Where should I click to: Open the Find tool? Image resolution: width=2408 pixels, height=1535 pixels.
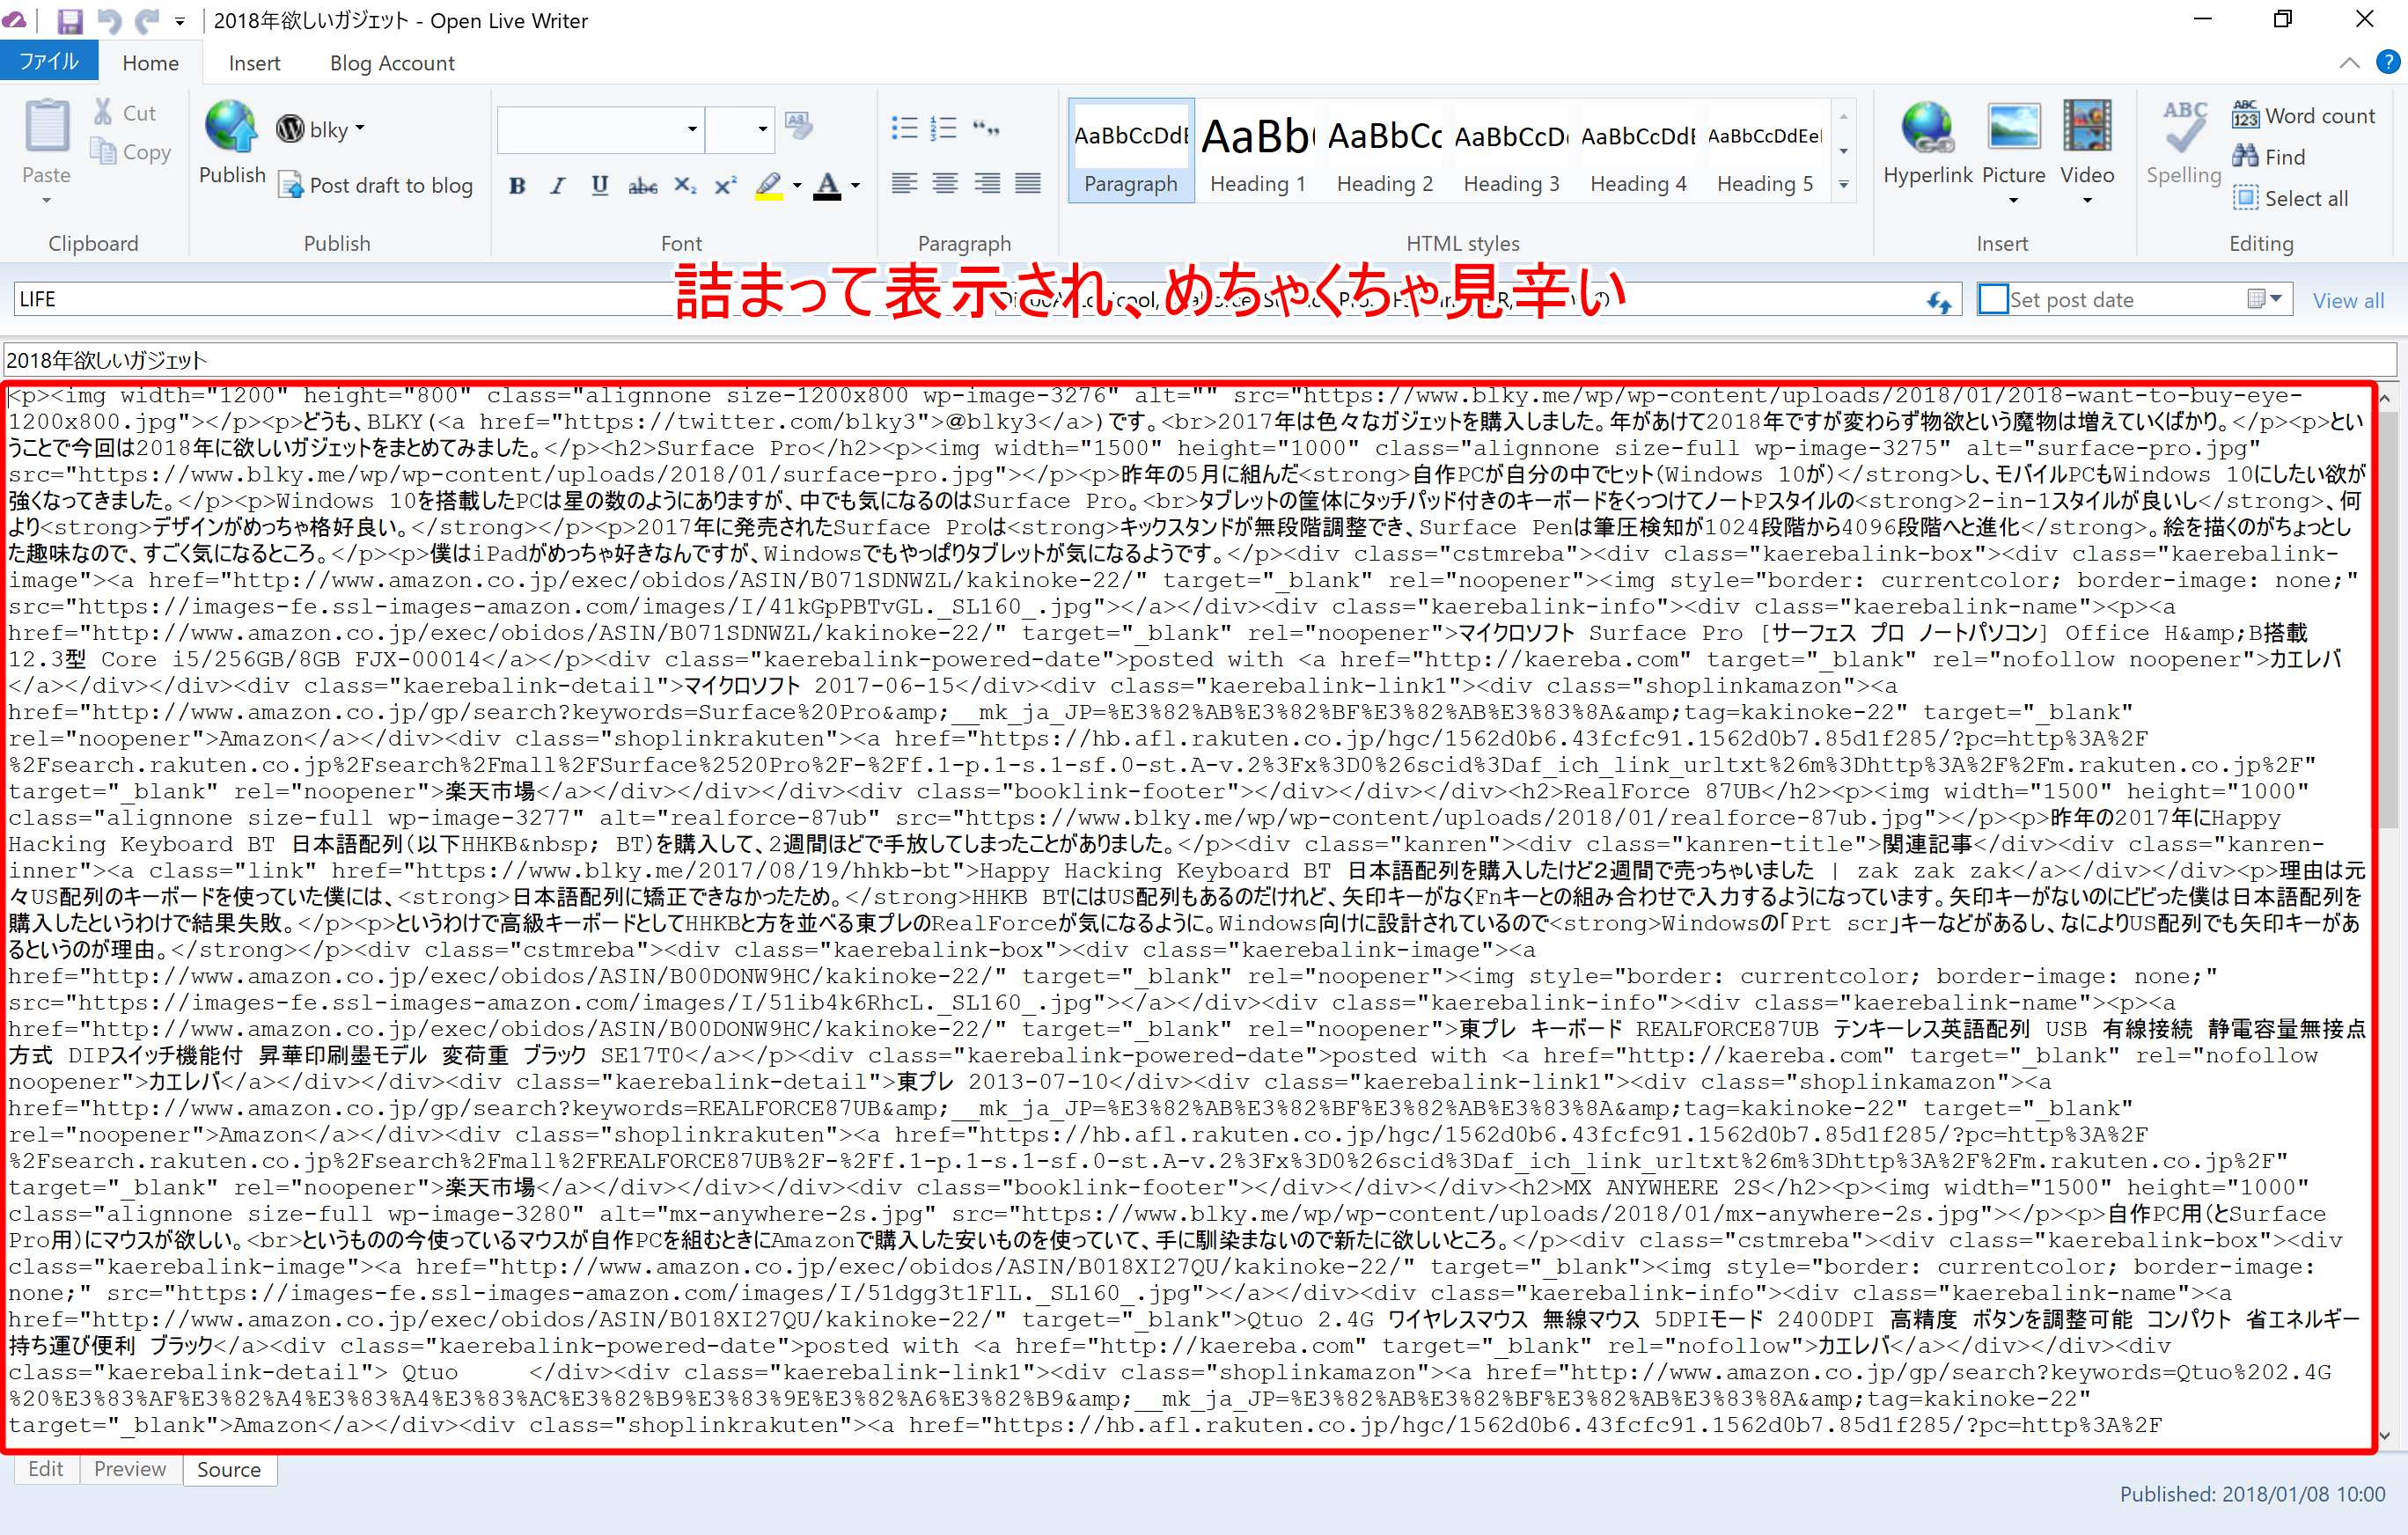pyautogui.click(x=2268, y=157)
